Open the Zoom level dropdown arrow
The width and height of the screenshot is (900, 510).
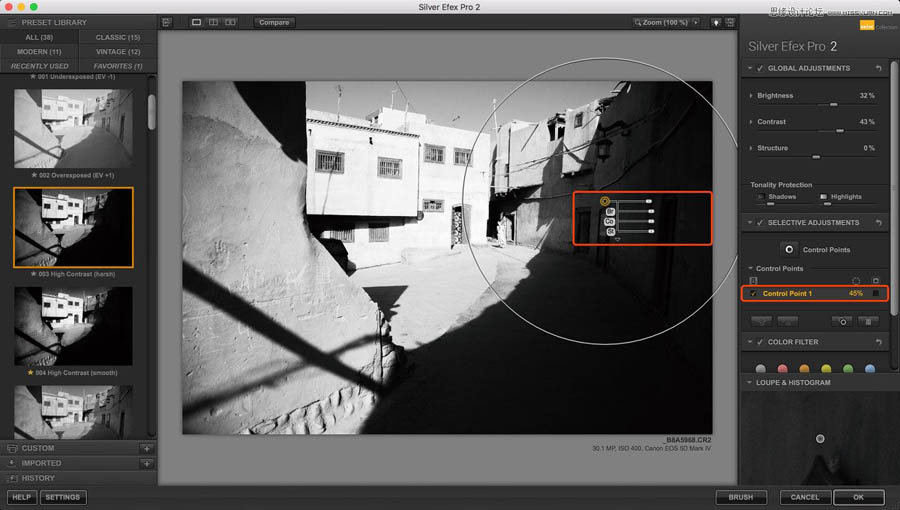point(696,22)
